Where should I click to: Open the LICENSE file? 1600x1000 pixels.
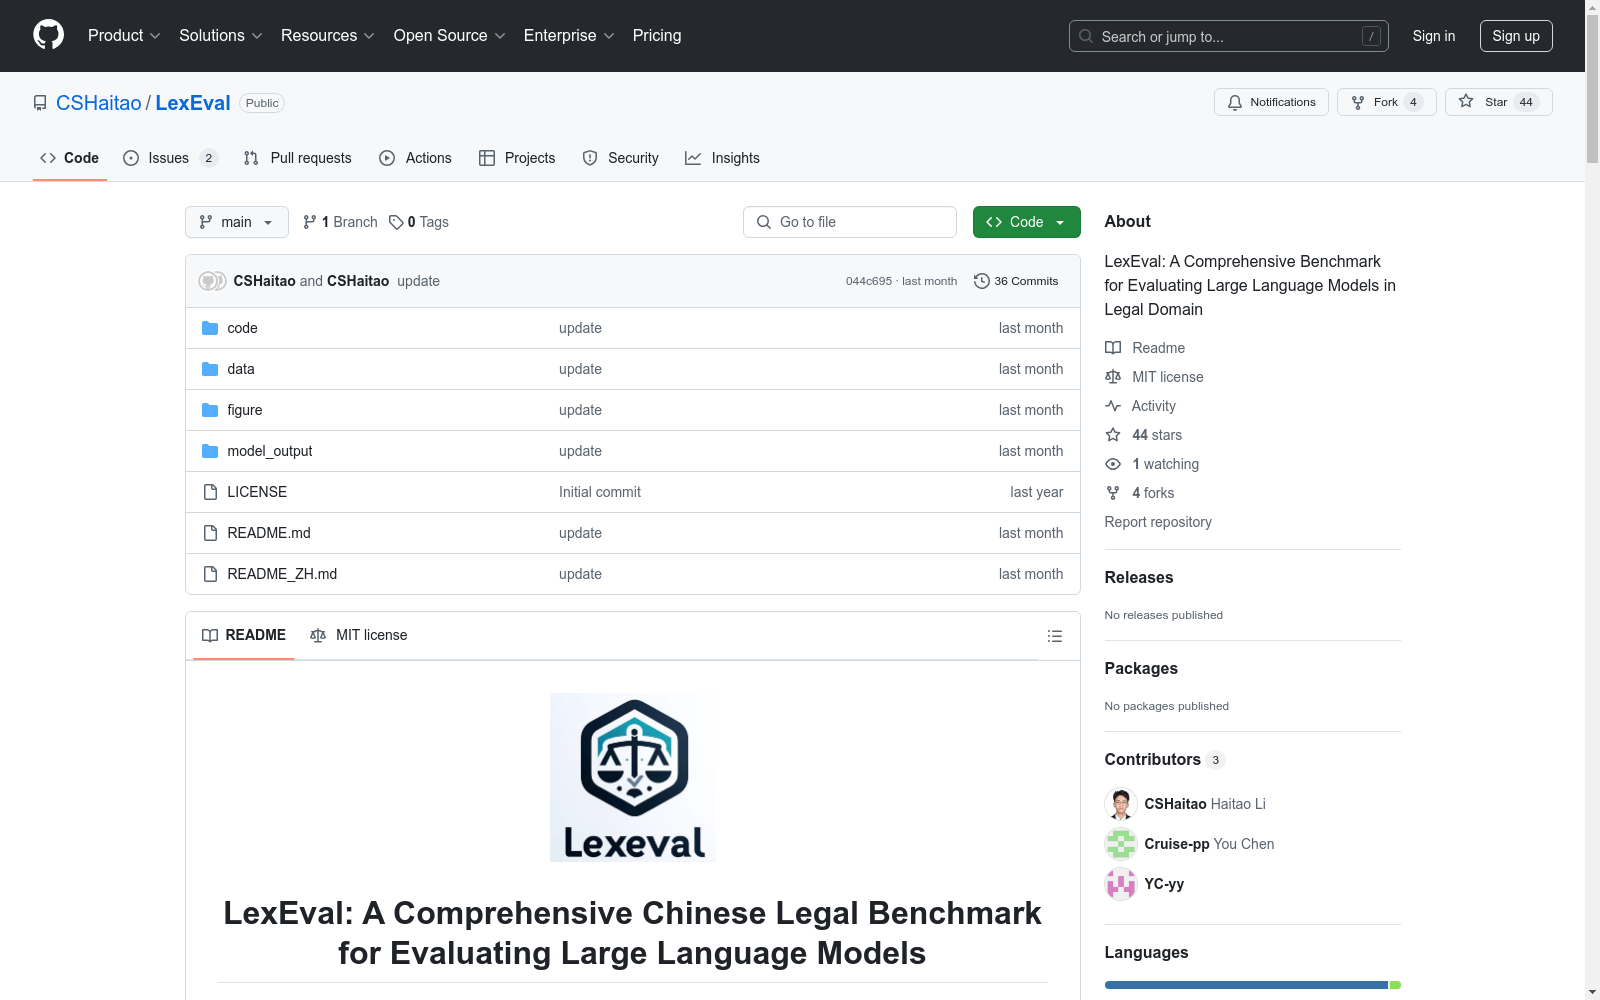(257, 492)
